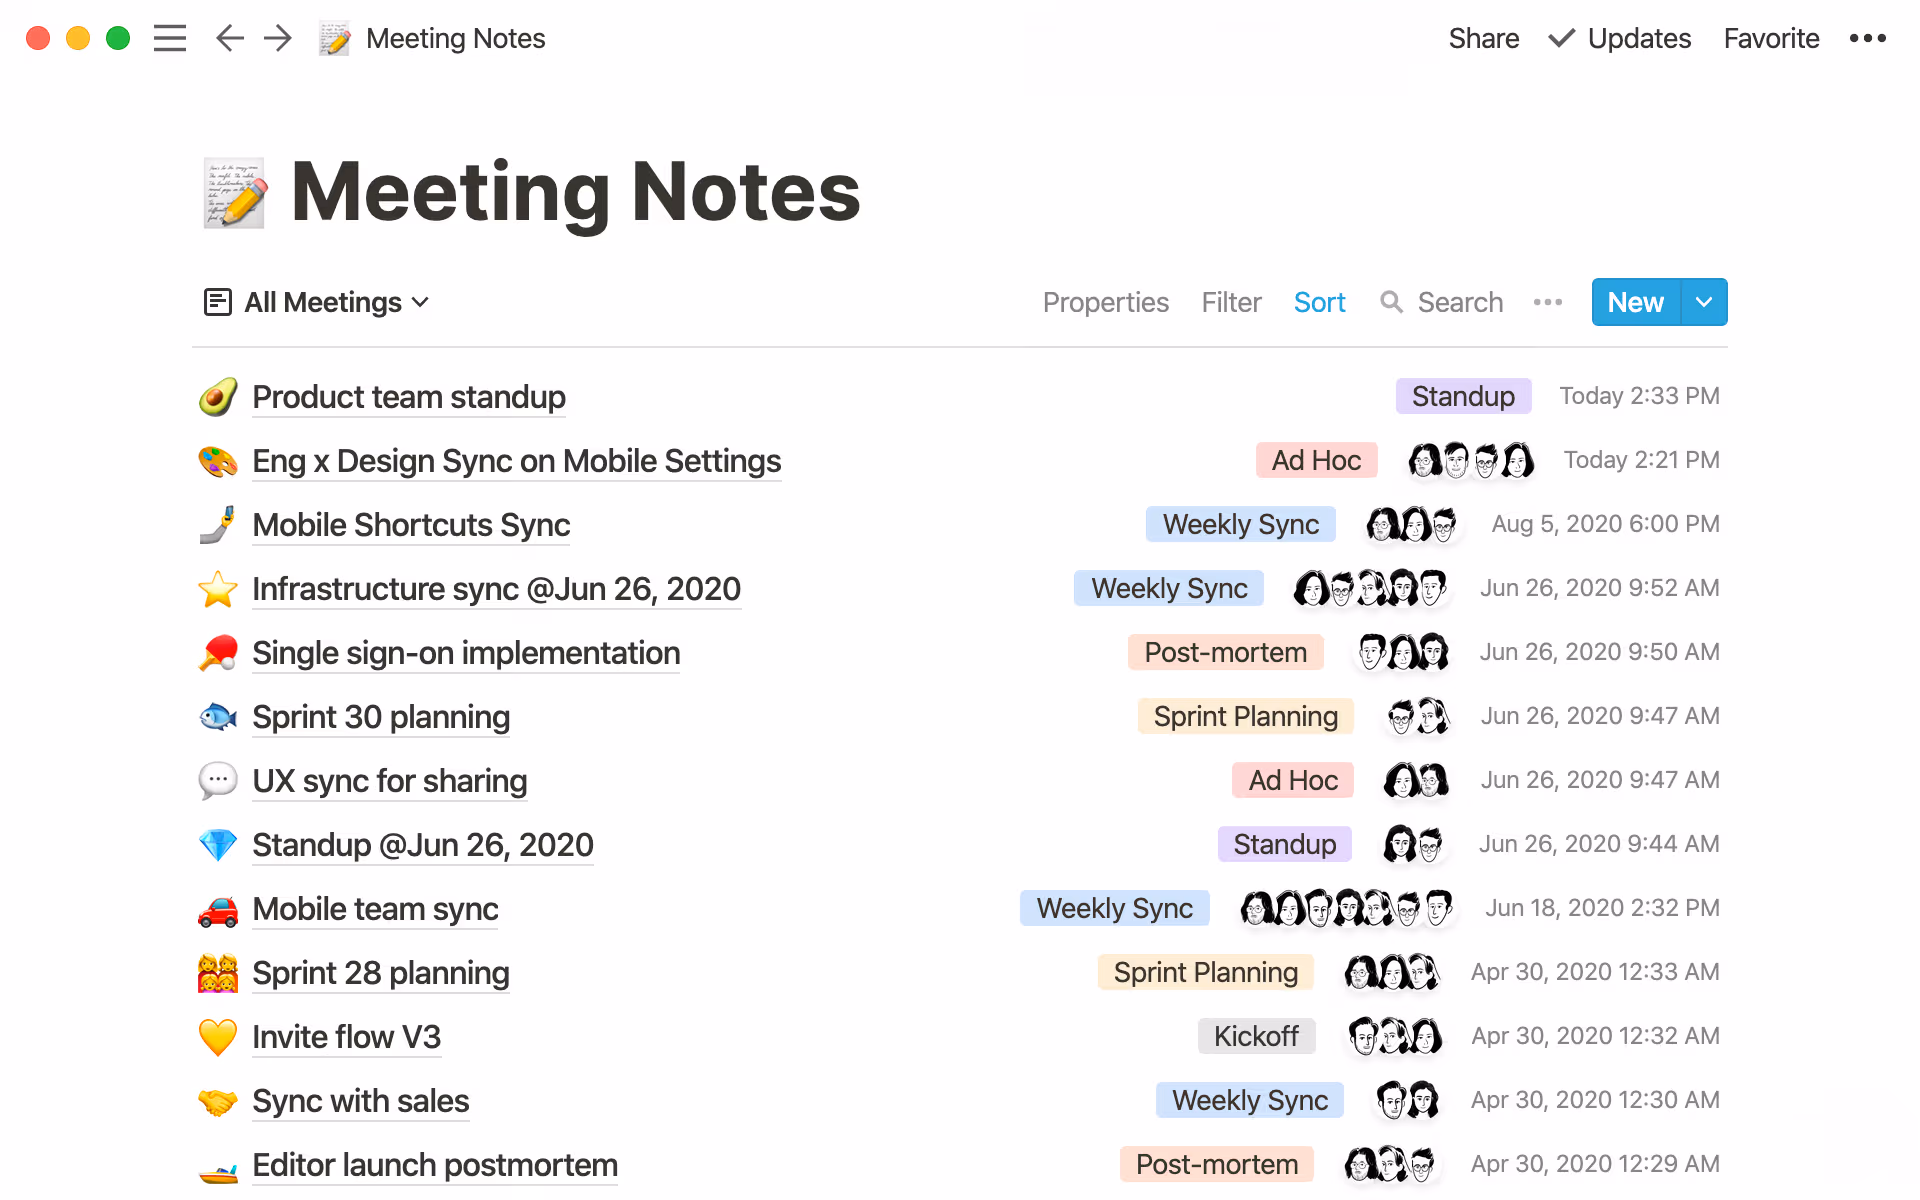Expand the New button dropdown arrow
Screen dimensions: 1920x1200
pos(1705,302)
